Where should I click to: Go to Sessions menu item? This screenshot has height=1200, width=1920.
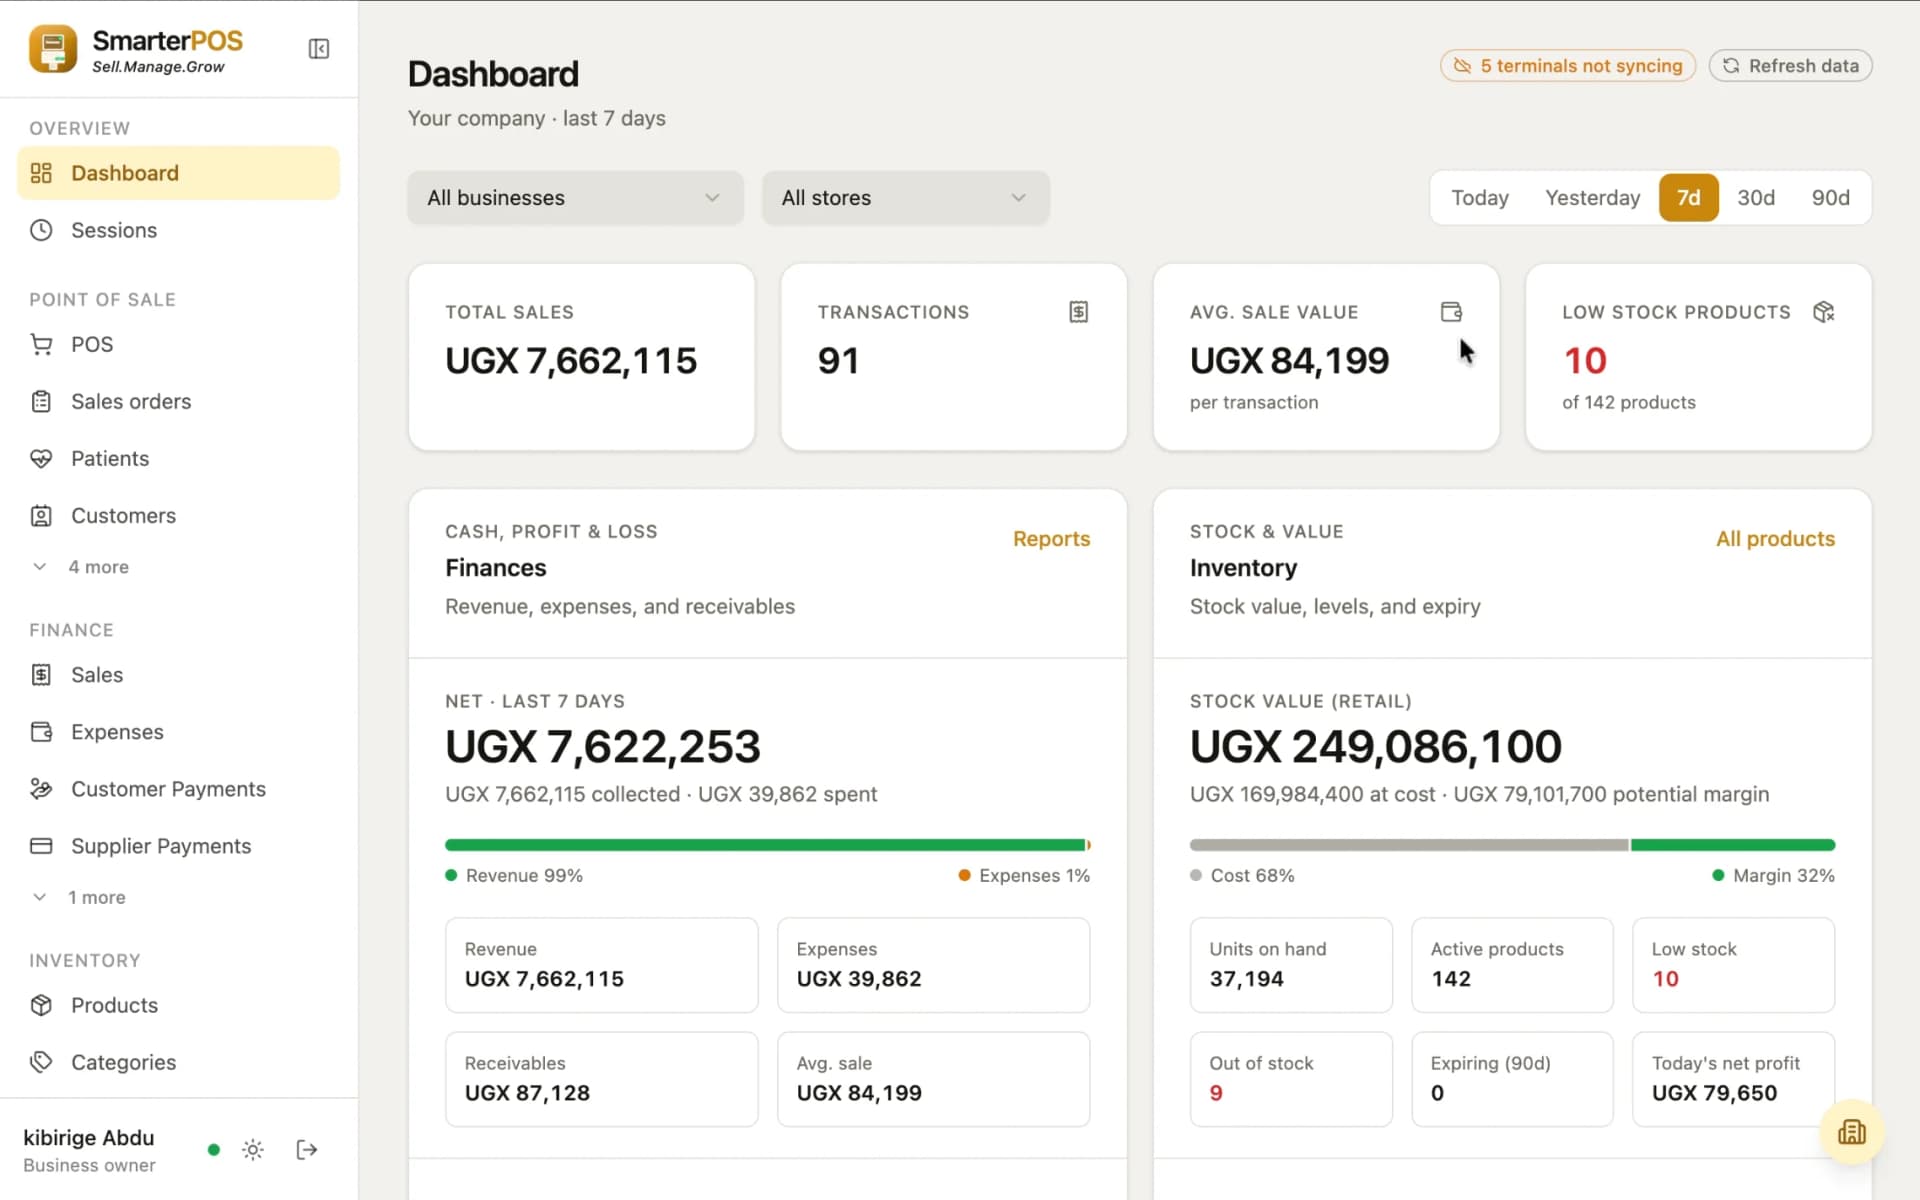(x=178, y=230)
